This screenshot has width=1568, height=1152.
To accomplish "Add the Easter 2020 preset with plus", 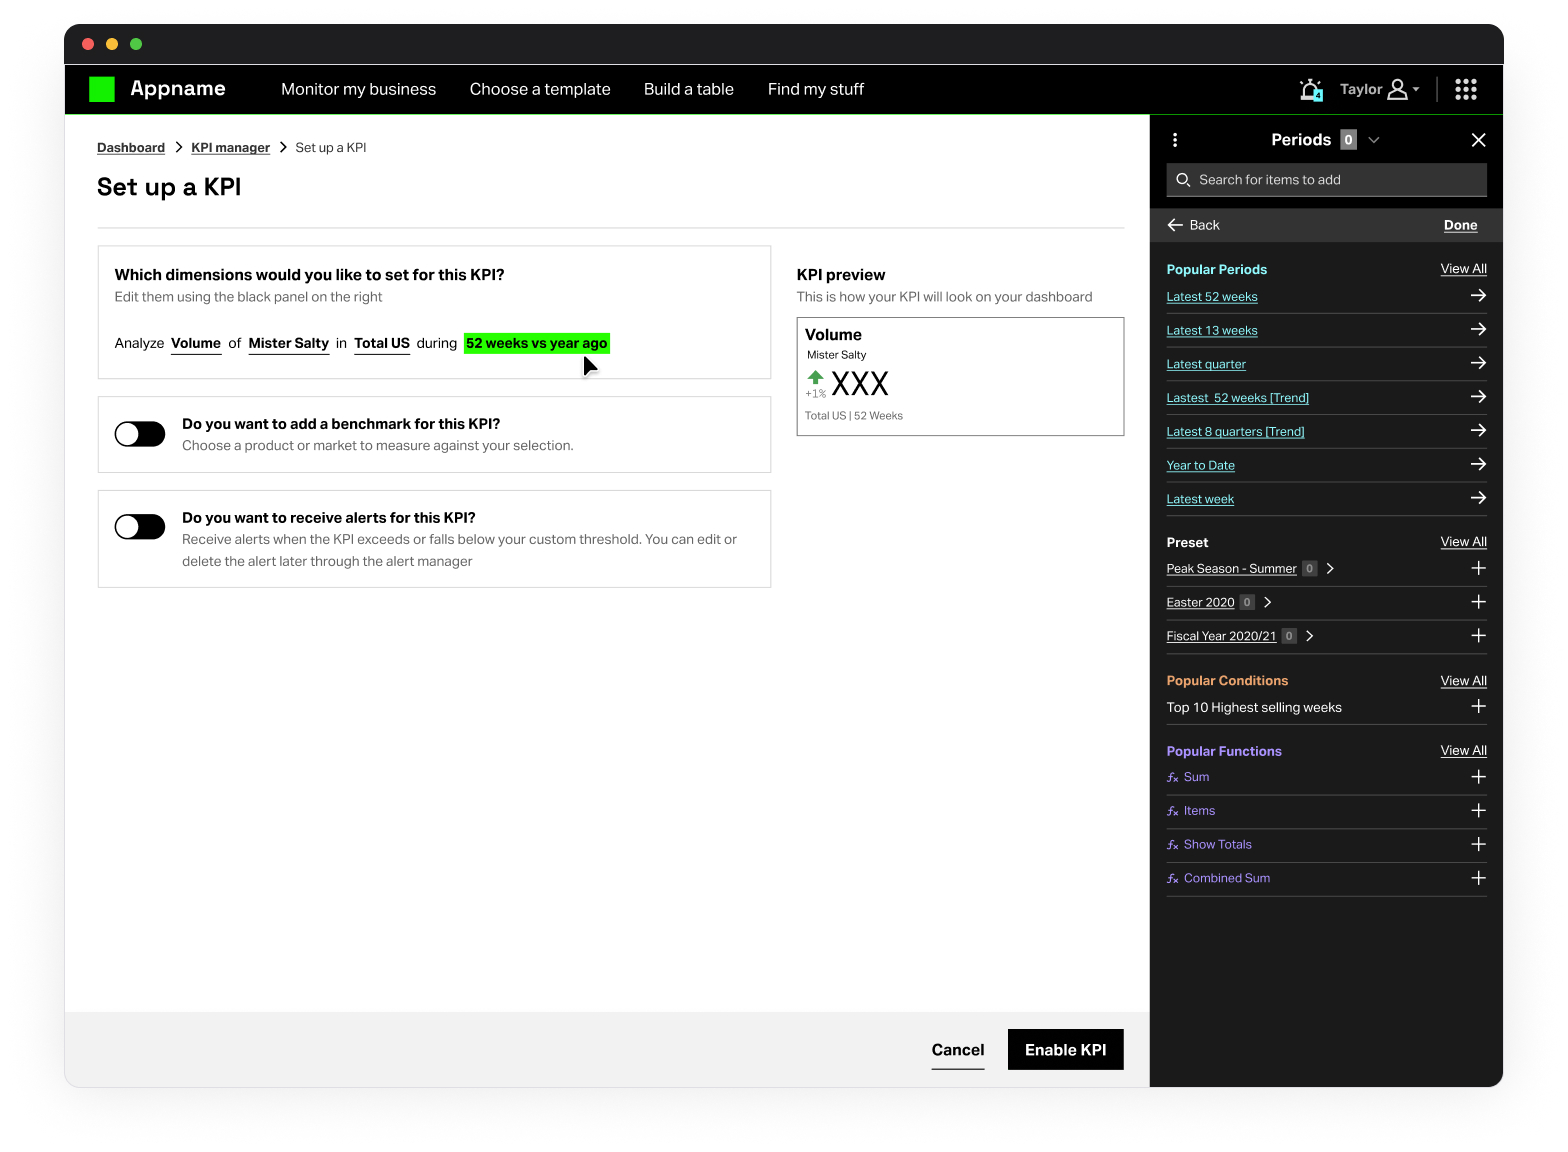I will [1477, 602].
